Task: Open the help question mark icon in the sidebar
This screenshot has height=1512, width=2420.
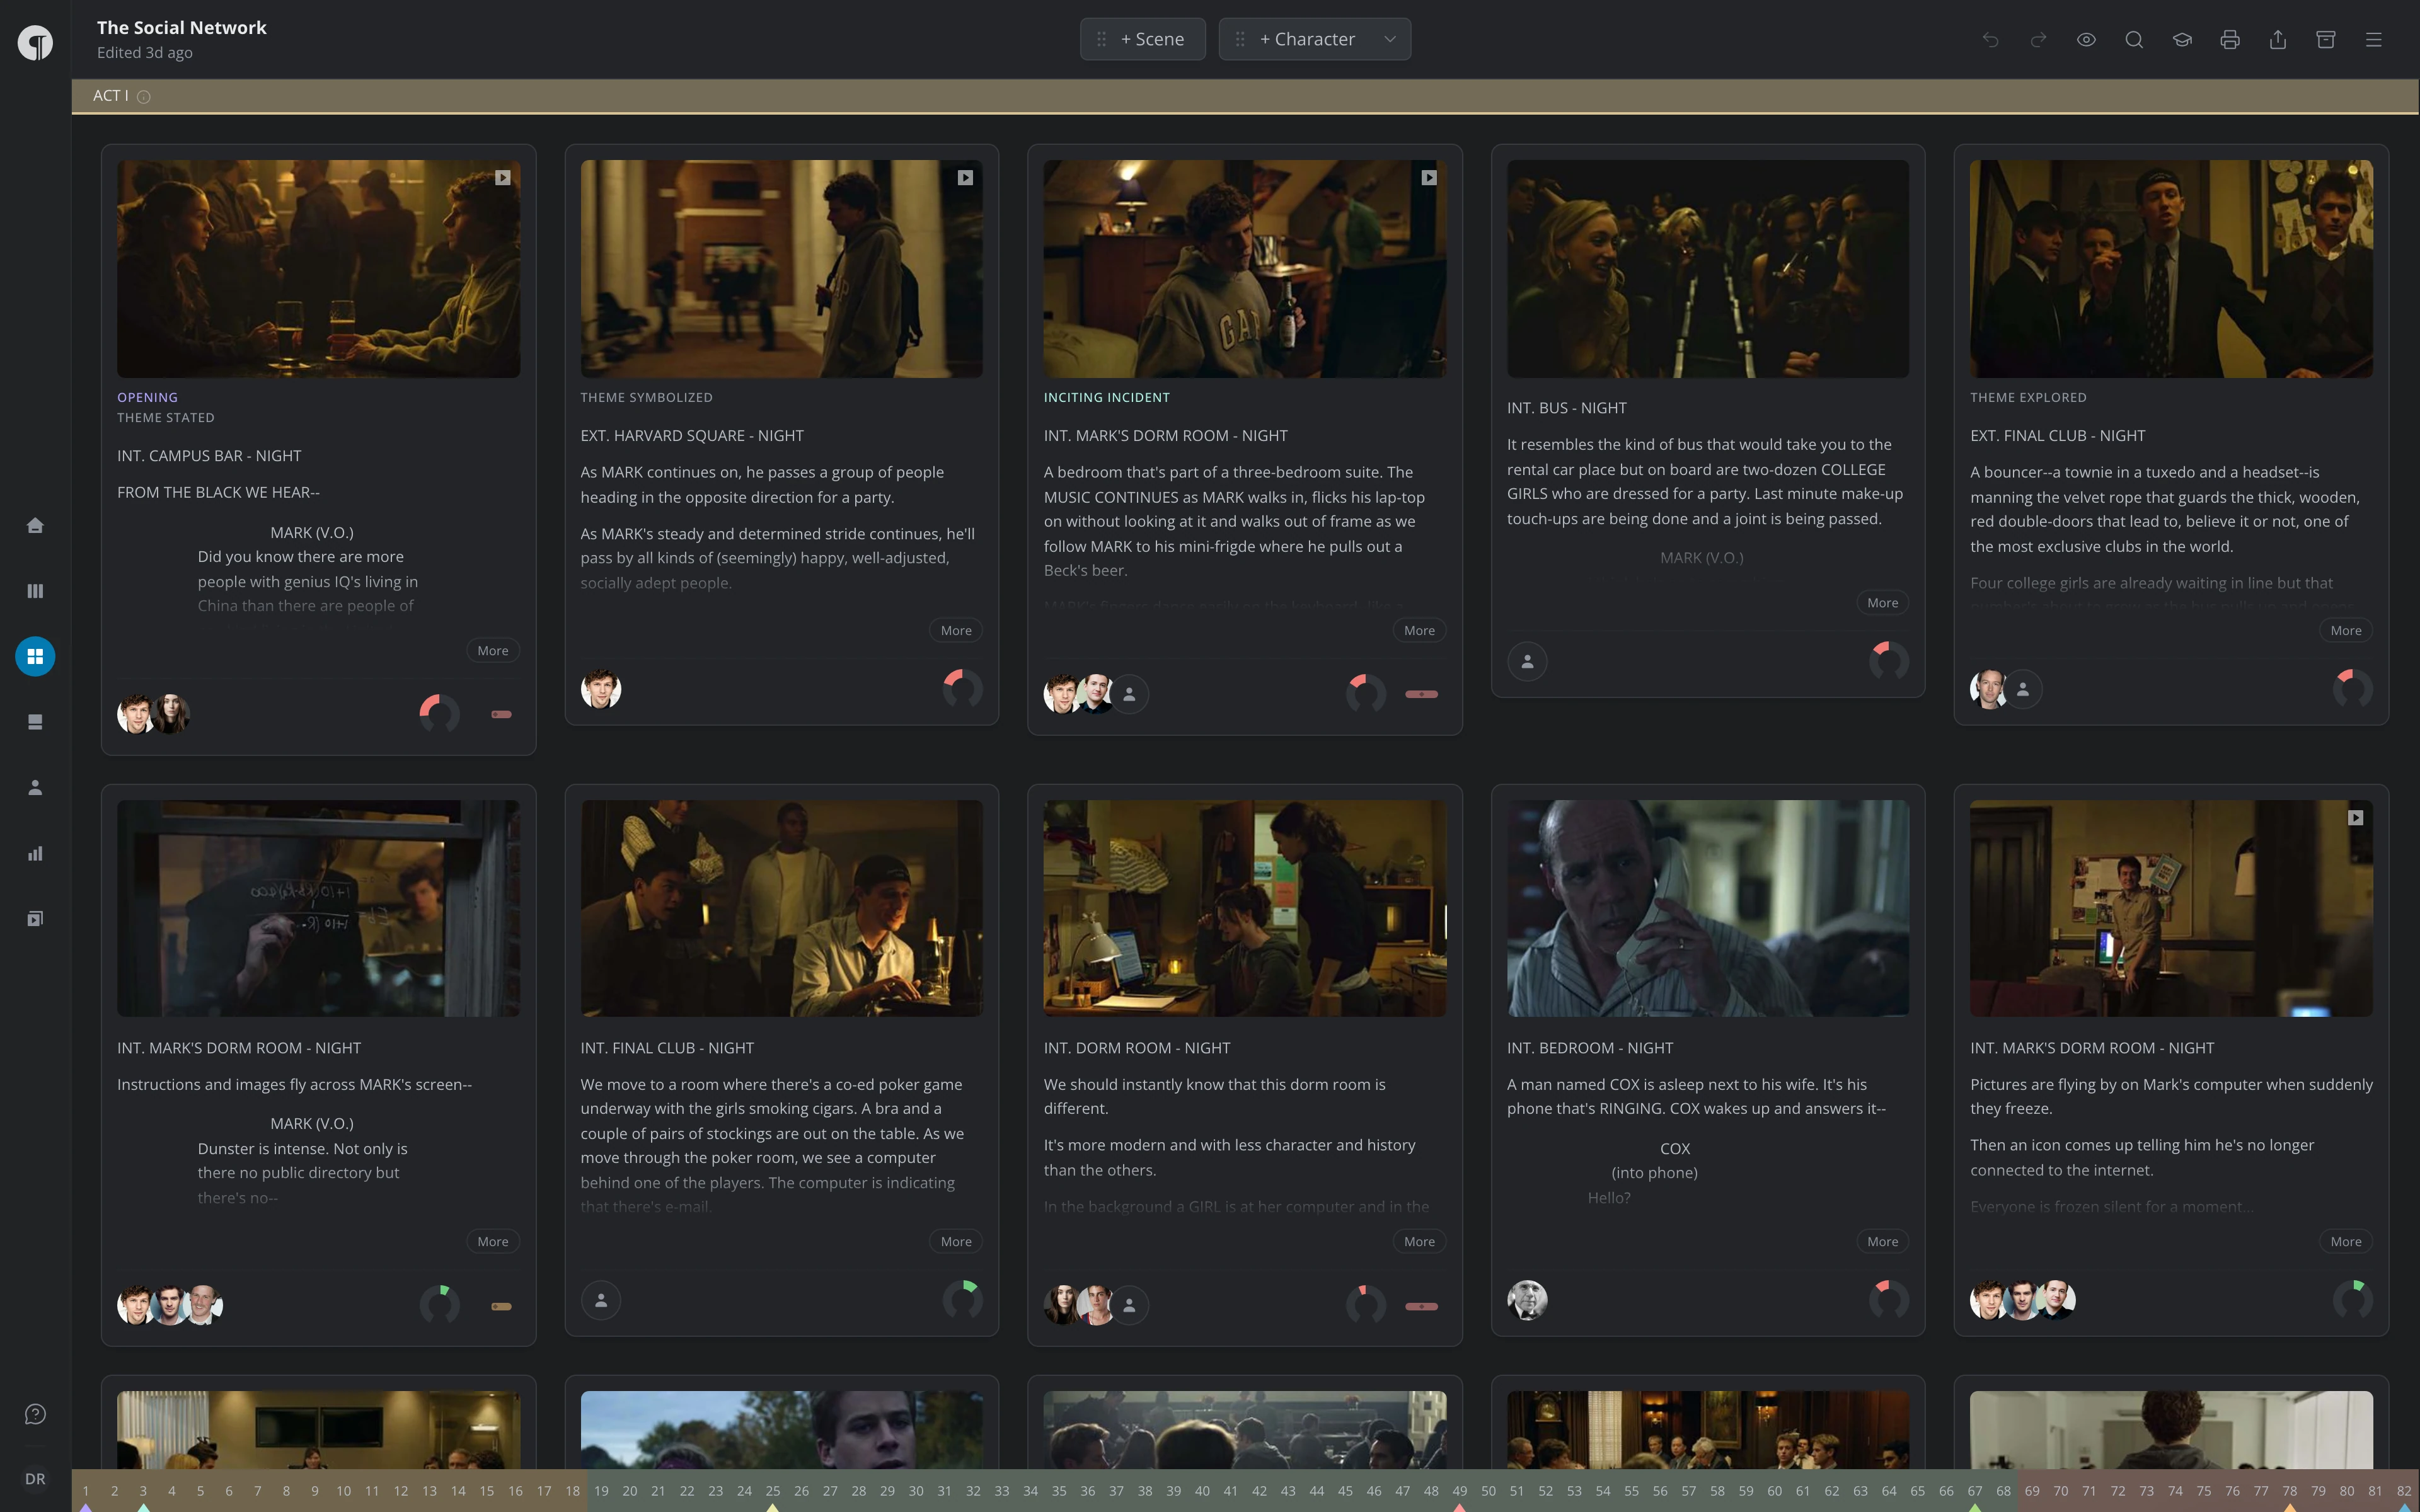Action: pos(35,1414)
